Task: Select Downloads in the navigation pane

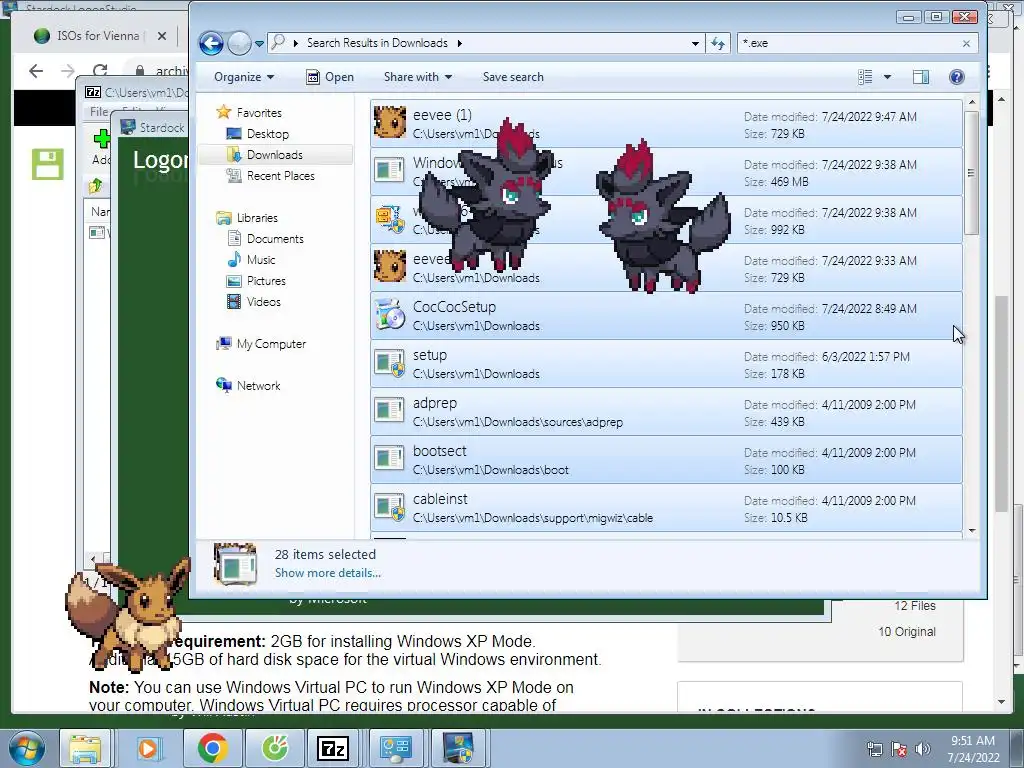Action: click(x=274, y=155)
